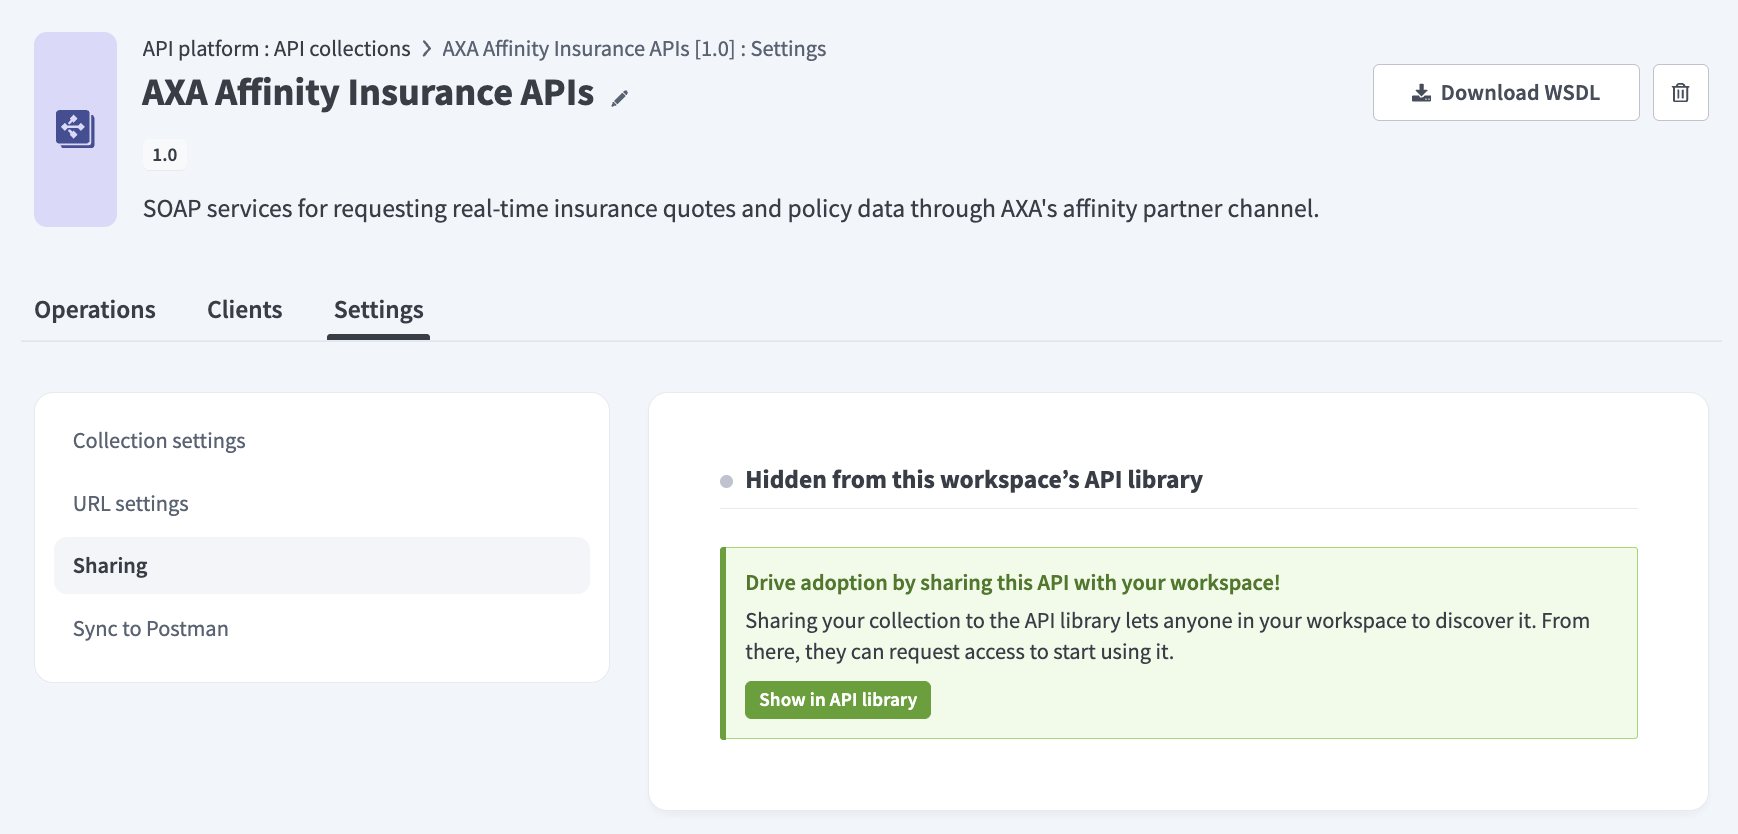Switch to the Operations tab
Image resolution: width=1738 pixels, height=834 pixels.
pos(95,310)
